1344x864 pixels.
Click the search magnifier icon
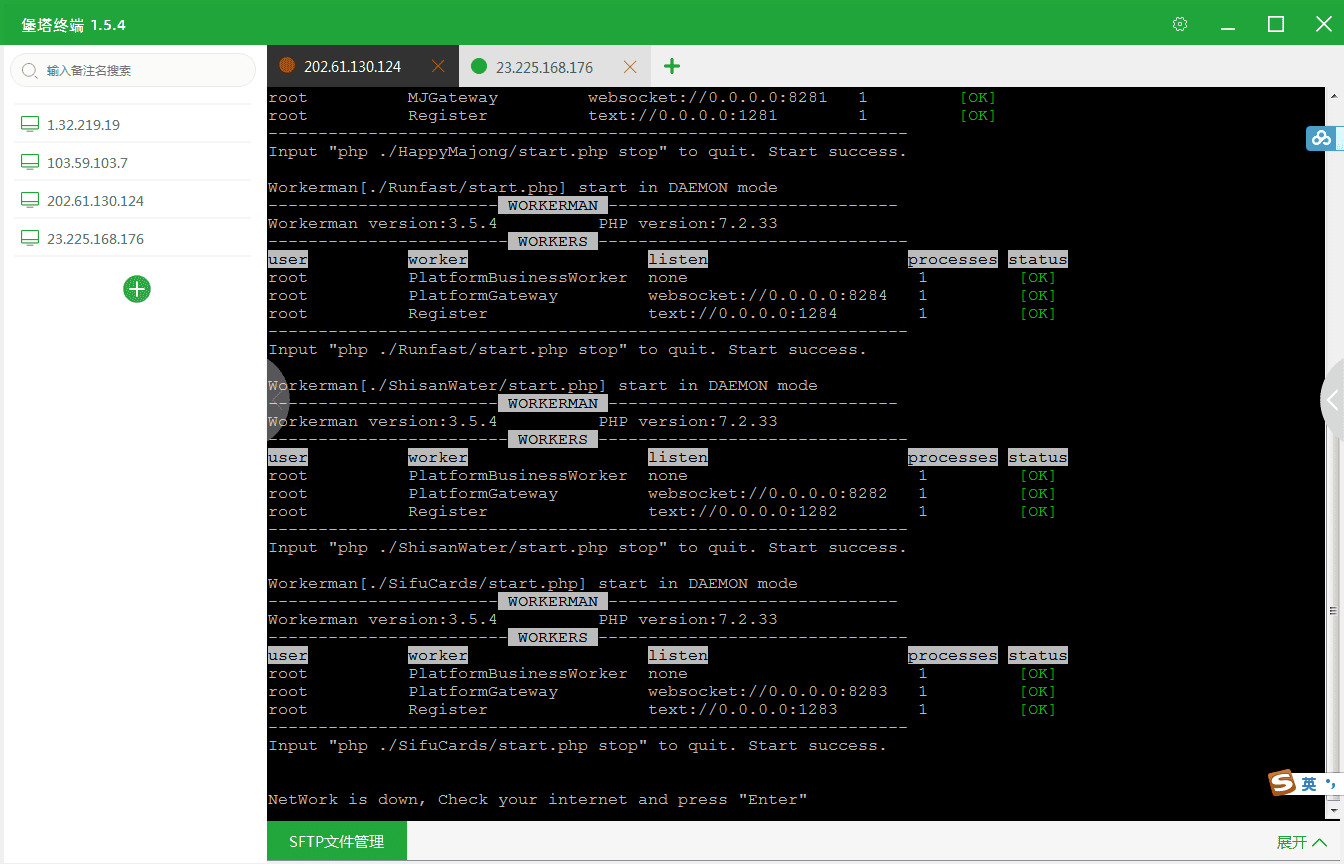click(29, 71)
